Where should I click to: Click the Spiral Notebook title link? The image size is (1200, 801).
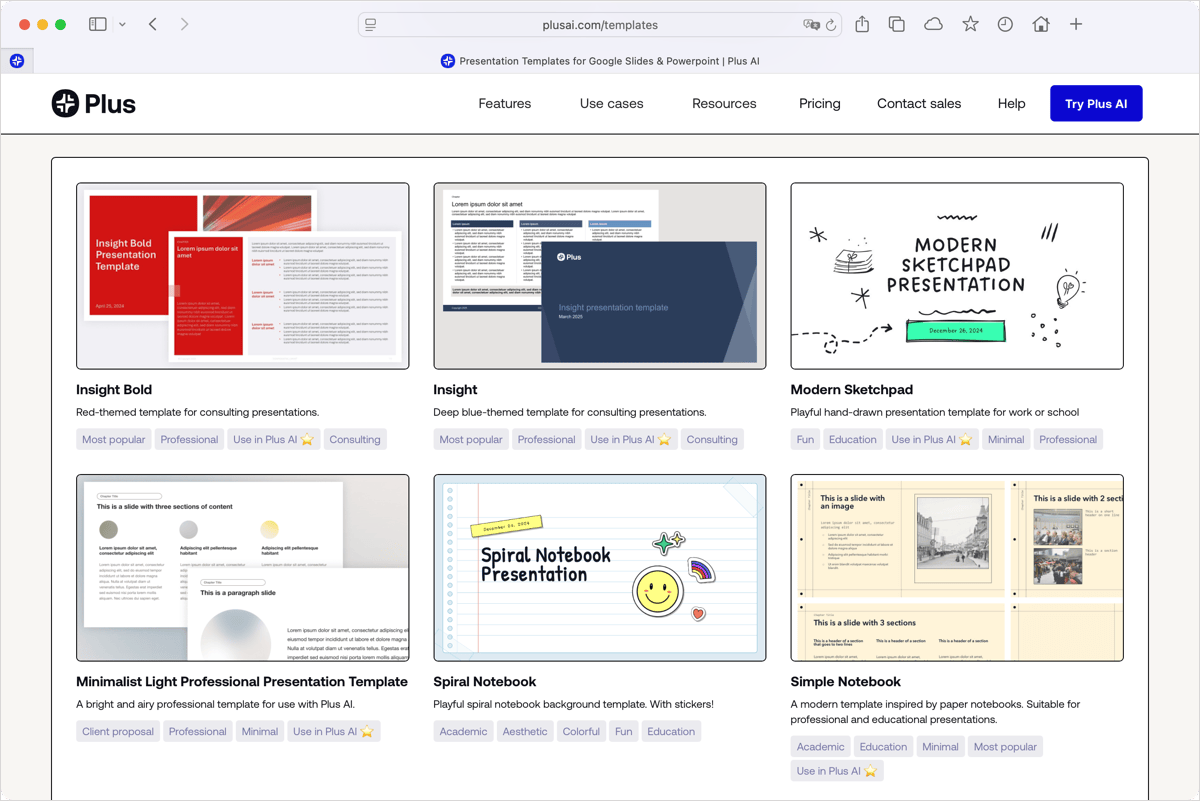click(485, 682)
